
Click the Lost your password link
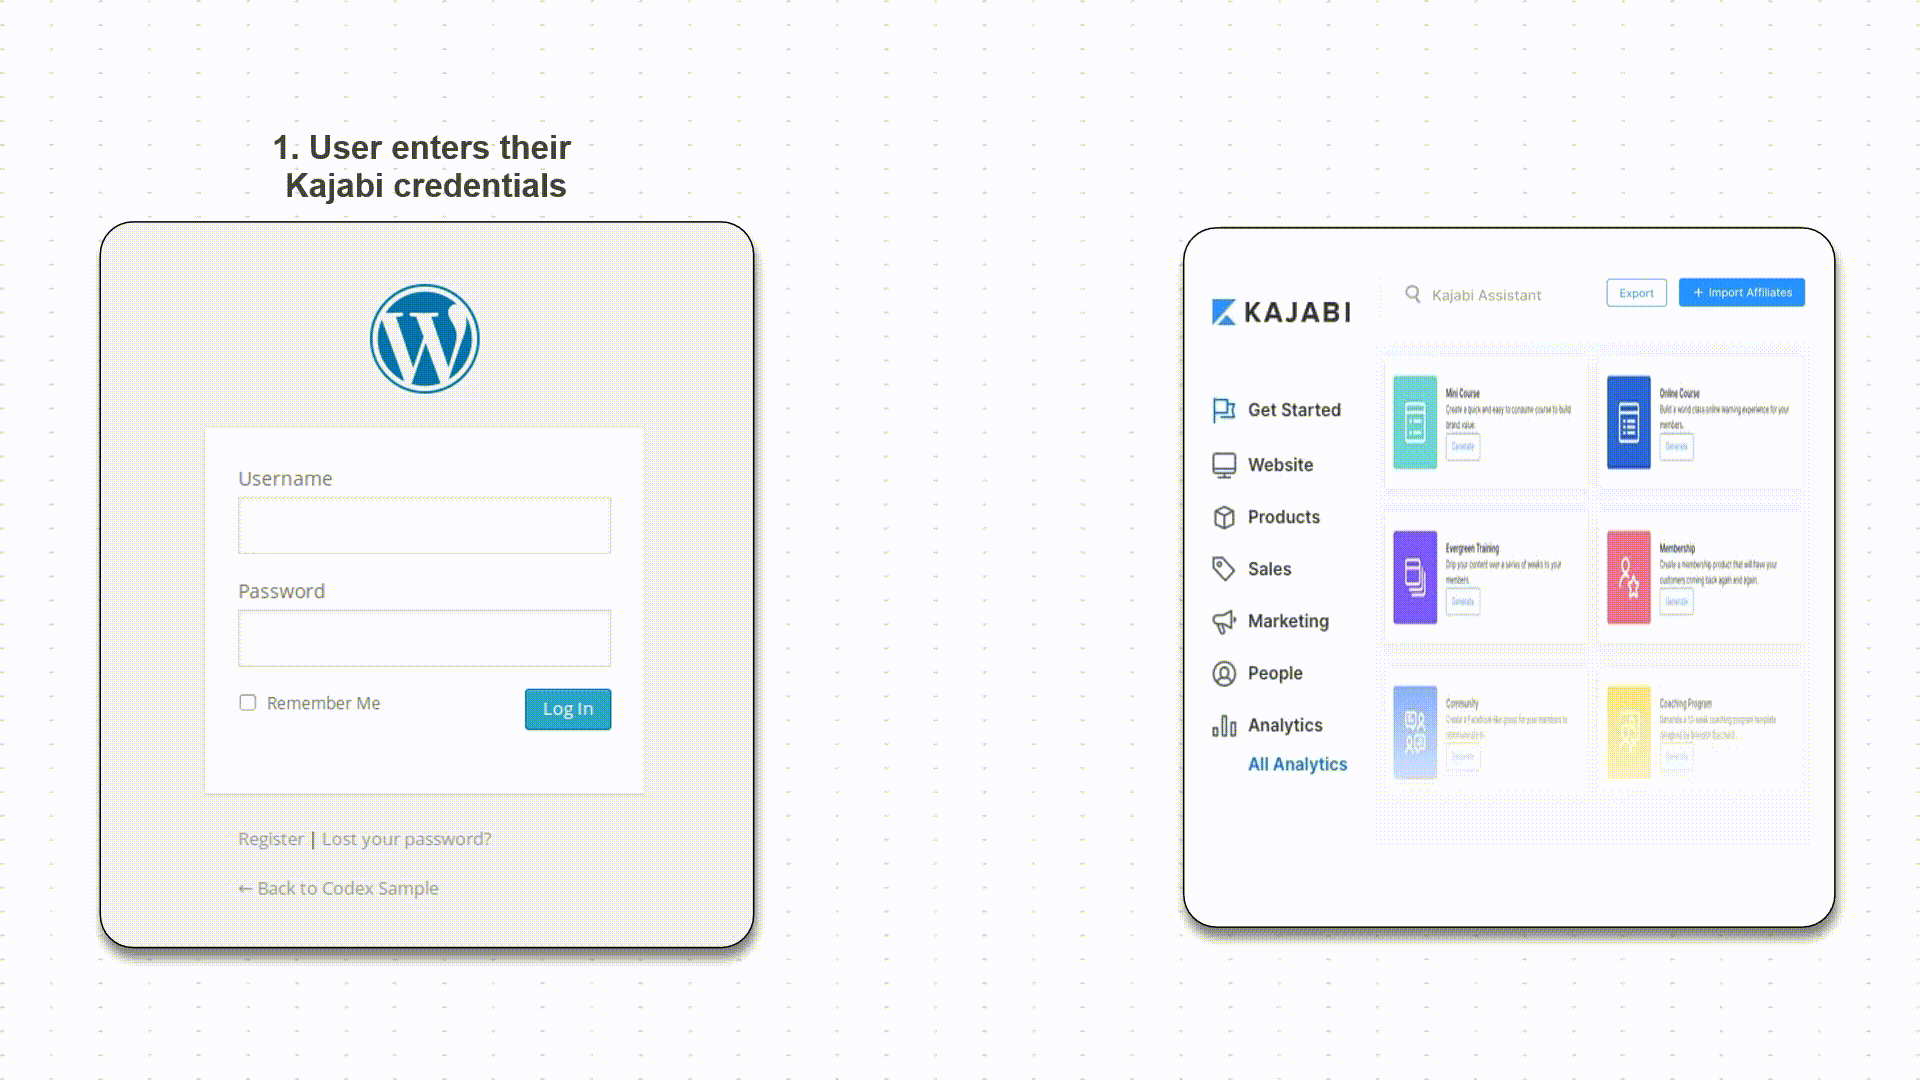click(405, 839)
